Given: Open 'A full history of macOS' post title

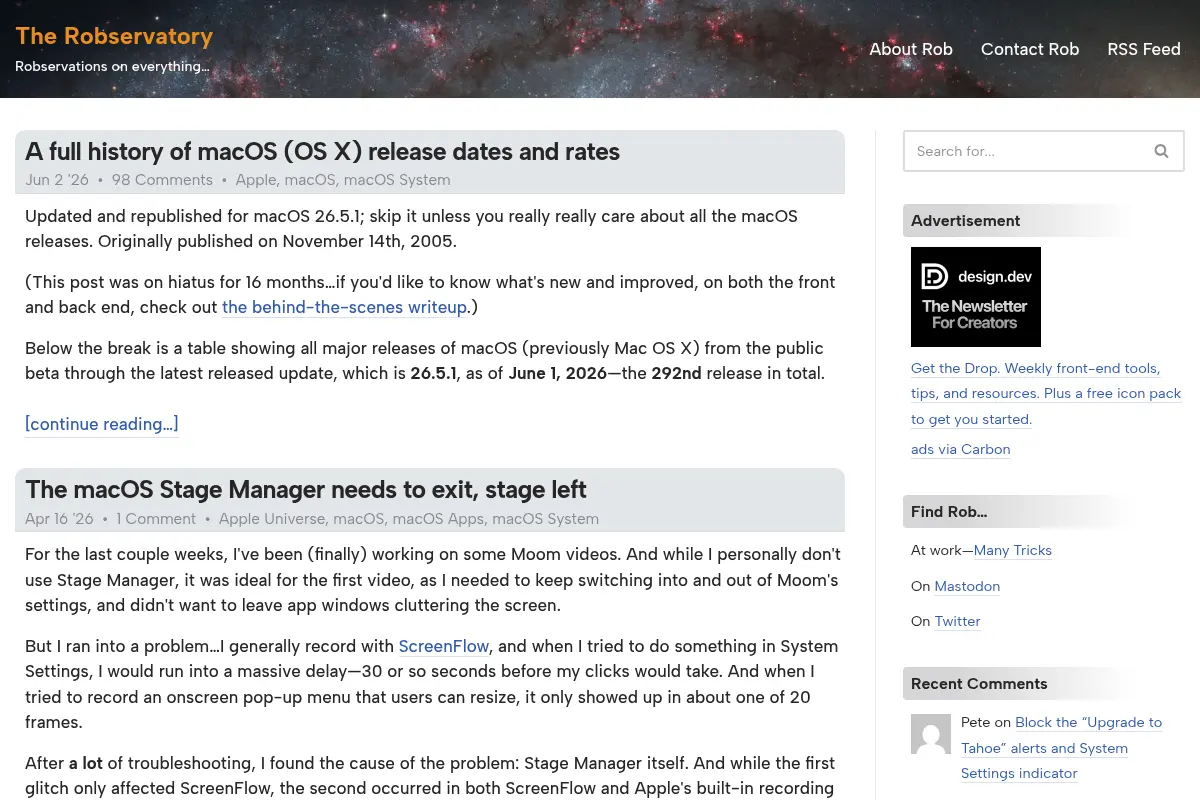Looking at the screenshot, I should (322, 151).
